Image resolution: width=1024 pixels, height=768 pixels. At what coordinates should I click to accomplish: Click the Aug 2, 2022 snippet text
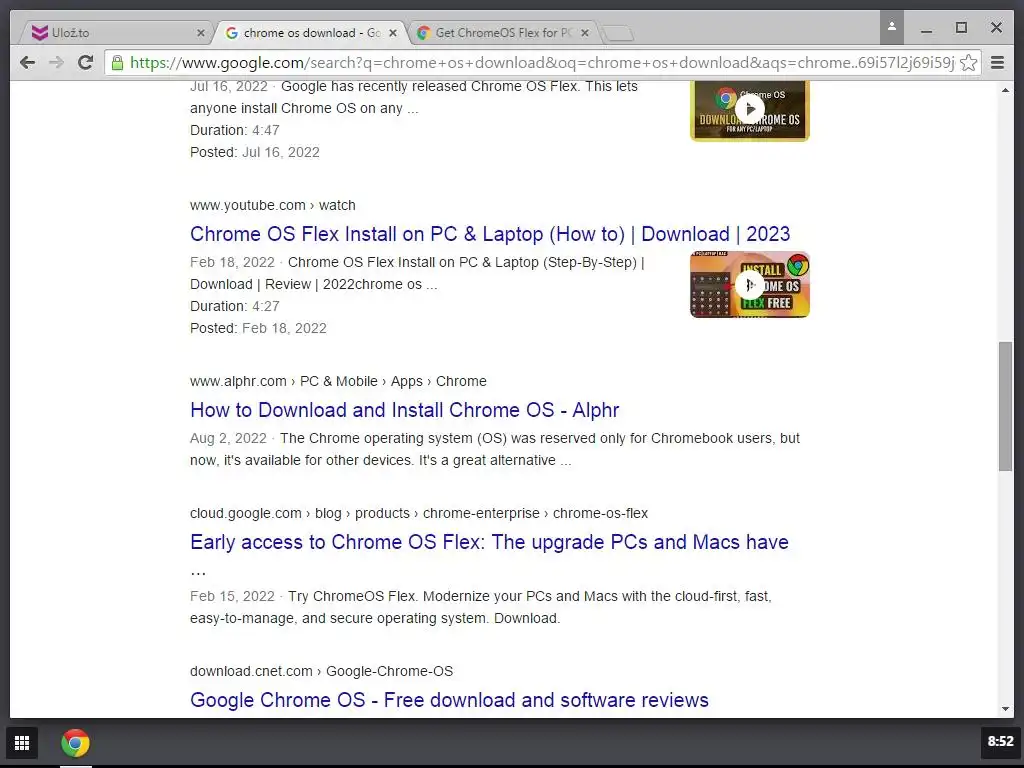[494, 449]
